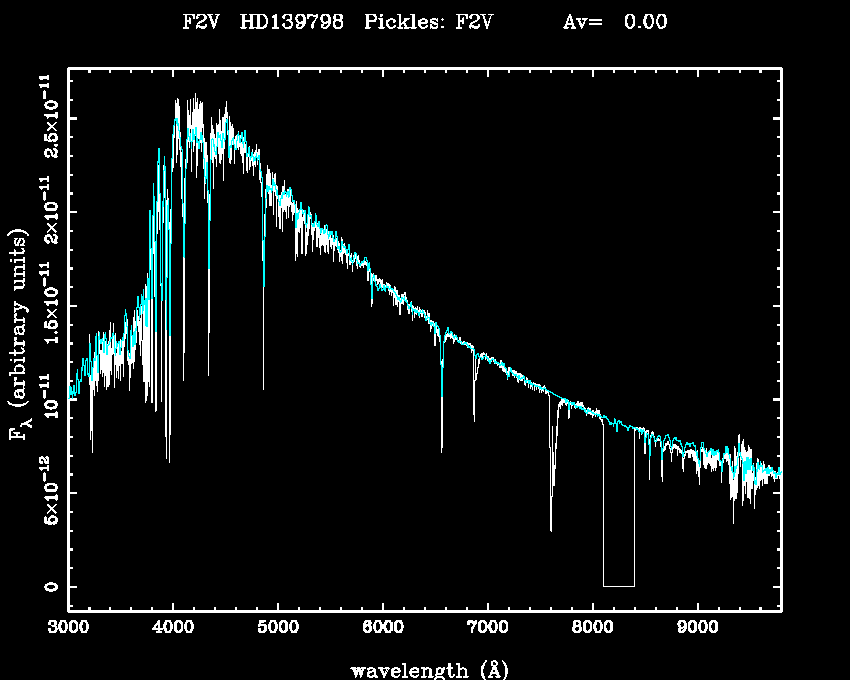Click the 4000 x-axis tick label
The height and width of the screenshot is (680, 850).
coord(173,628)
